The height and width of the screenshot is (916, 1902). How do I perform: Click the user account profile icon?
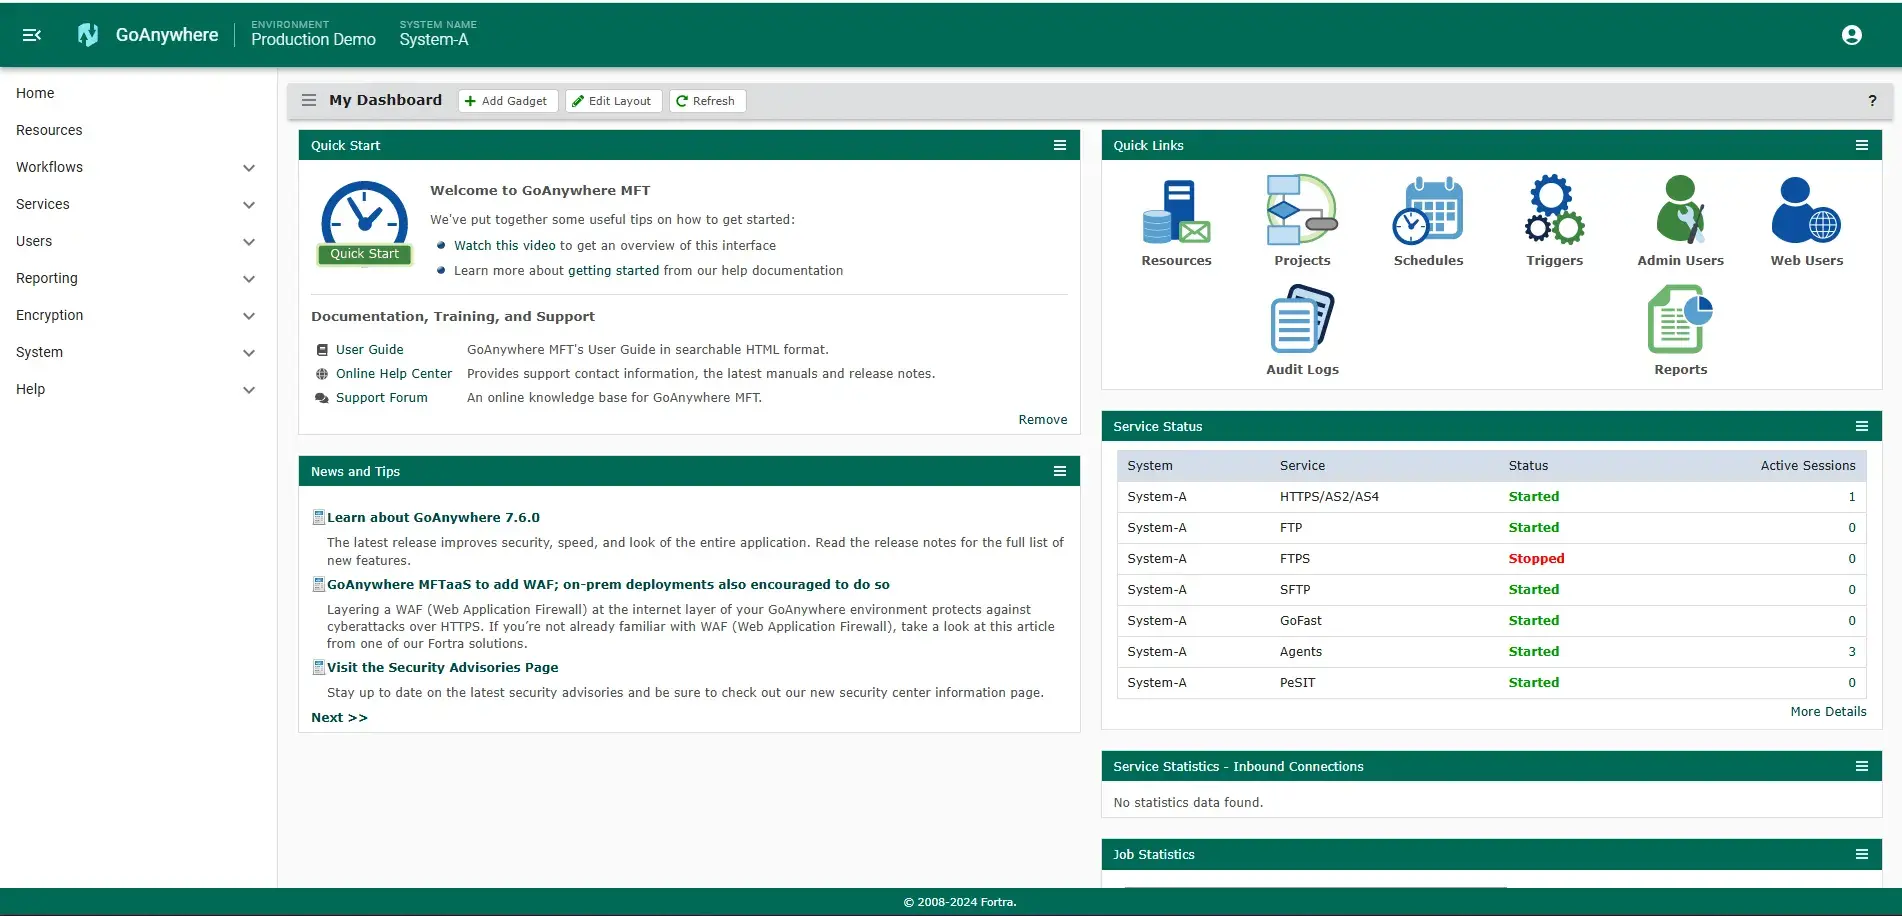1851,35
